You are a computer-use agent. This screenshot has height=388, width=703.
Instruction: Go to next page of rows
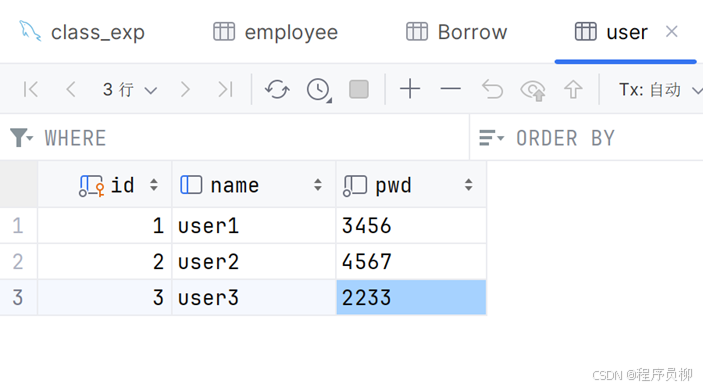click(185, 89)
